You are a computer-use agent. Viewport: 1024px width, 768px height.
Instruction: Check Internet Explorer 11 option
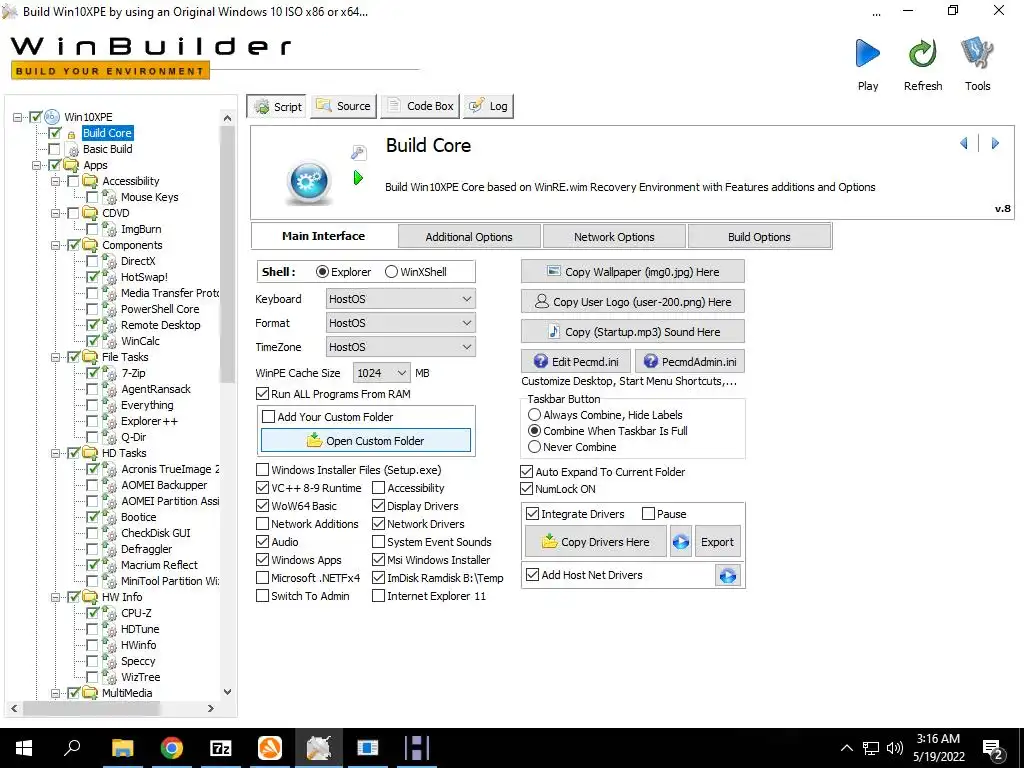(378, 596)
